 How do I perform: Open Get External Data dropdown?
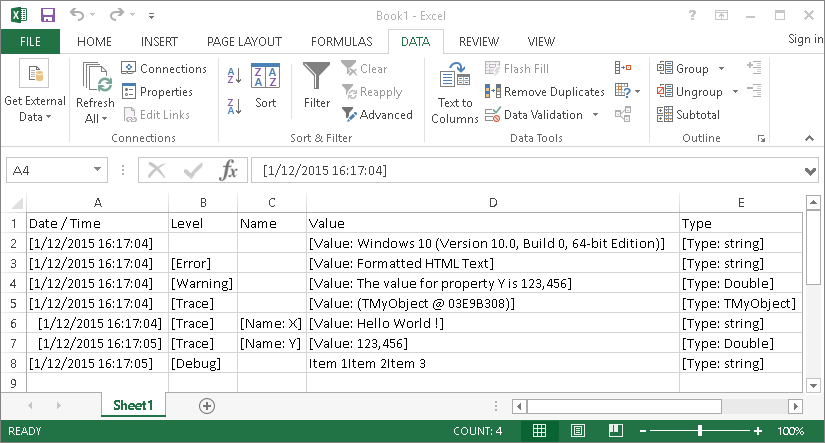click(35, 117)
